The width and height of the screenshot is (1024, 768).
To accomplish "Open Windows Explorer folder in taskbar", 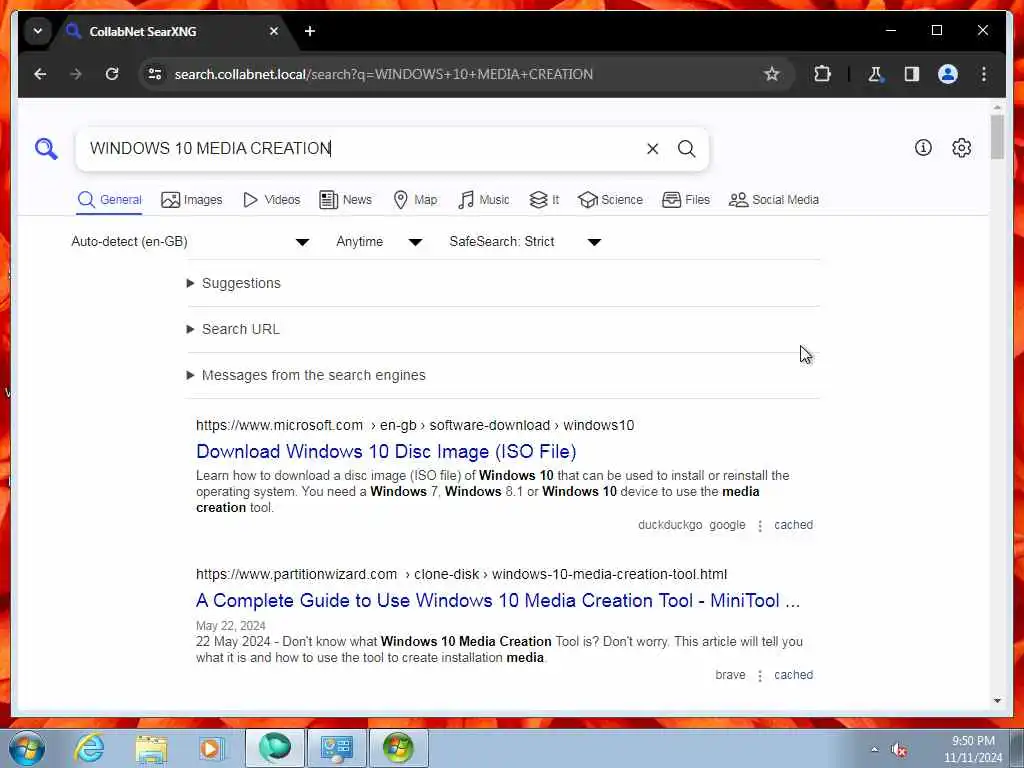I will coord(151,748).
